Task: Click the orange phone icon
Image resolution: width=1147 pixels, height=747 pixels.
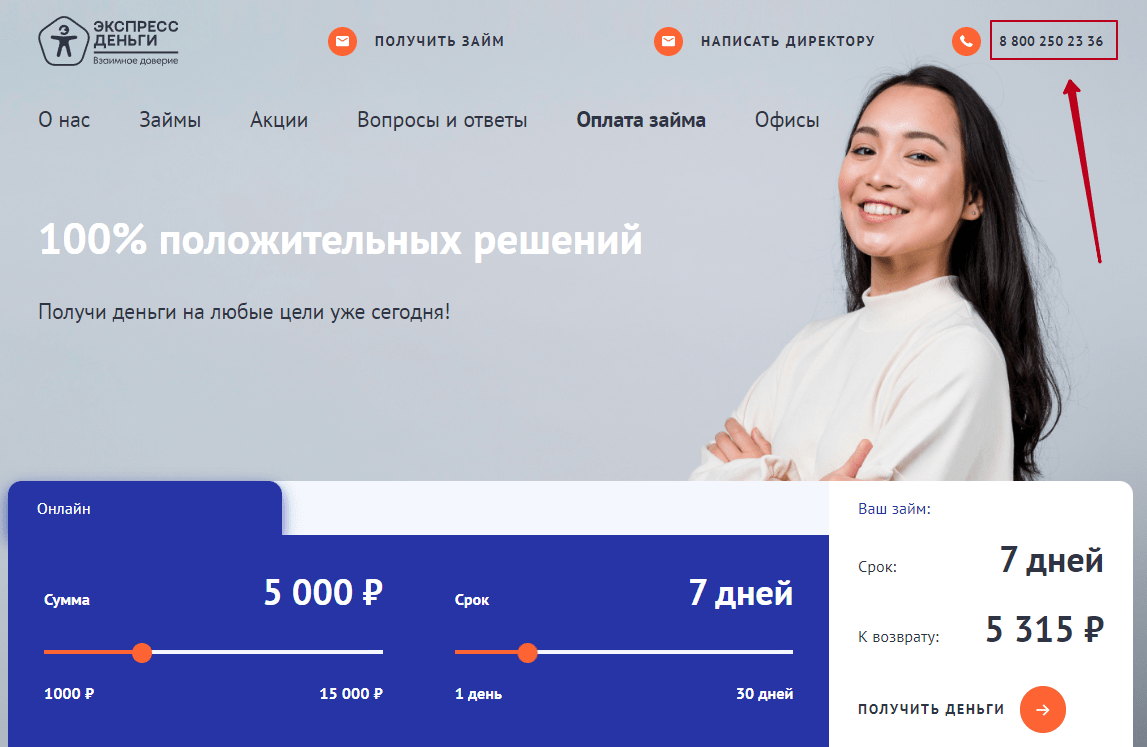Action: tap(966, 41)
